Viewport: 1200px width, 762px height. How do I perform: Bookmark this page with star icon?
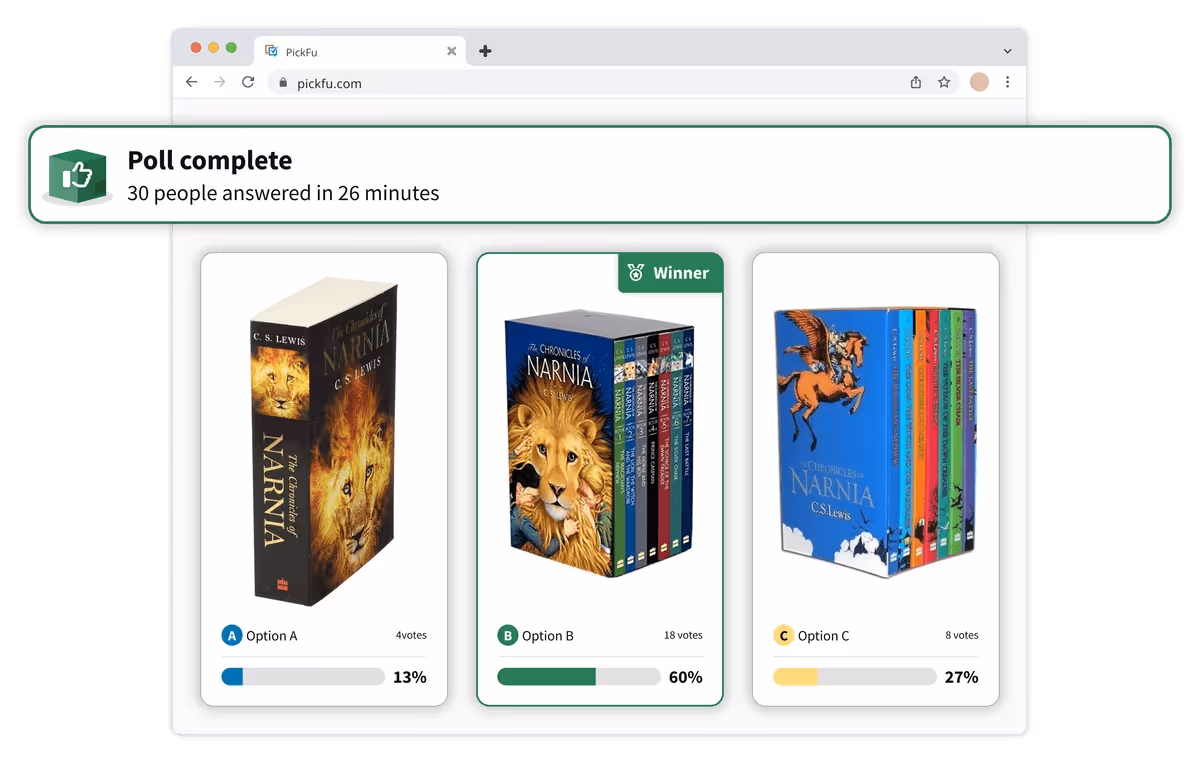click(944, 83)
